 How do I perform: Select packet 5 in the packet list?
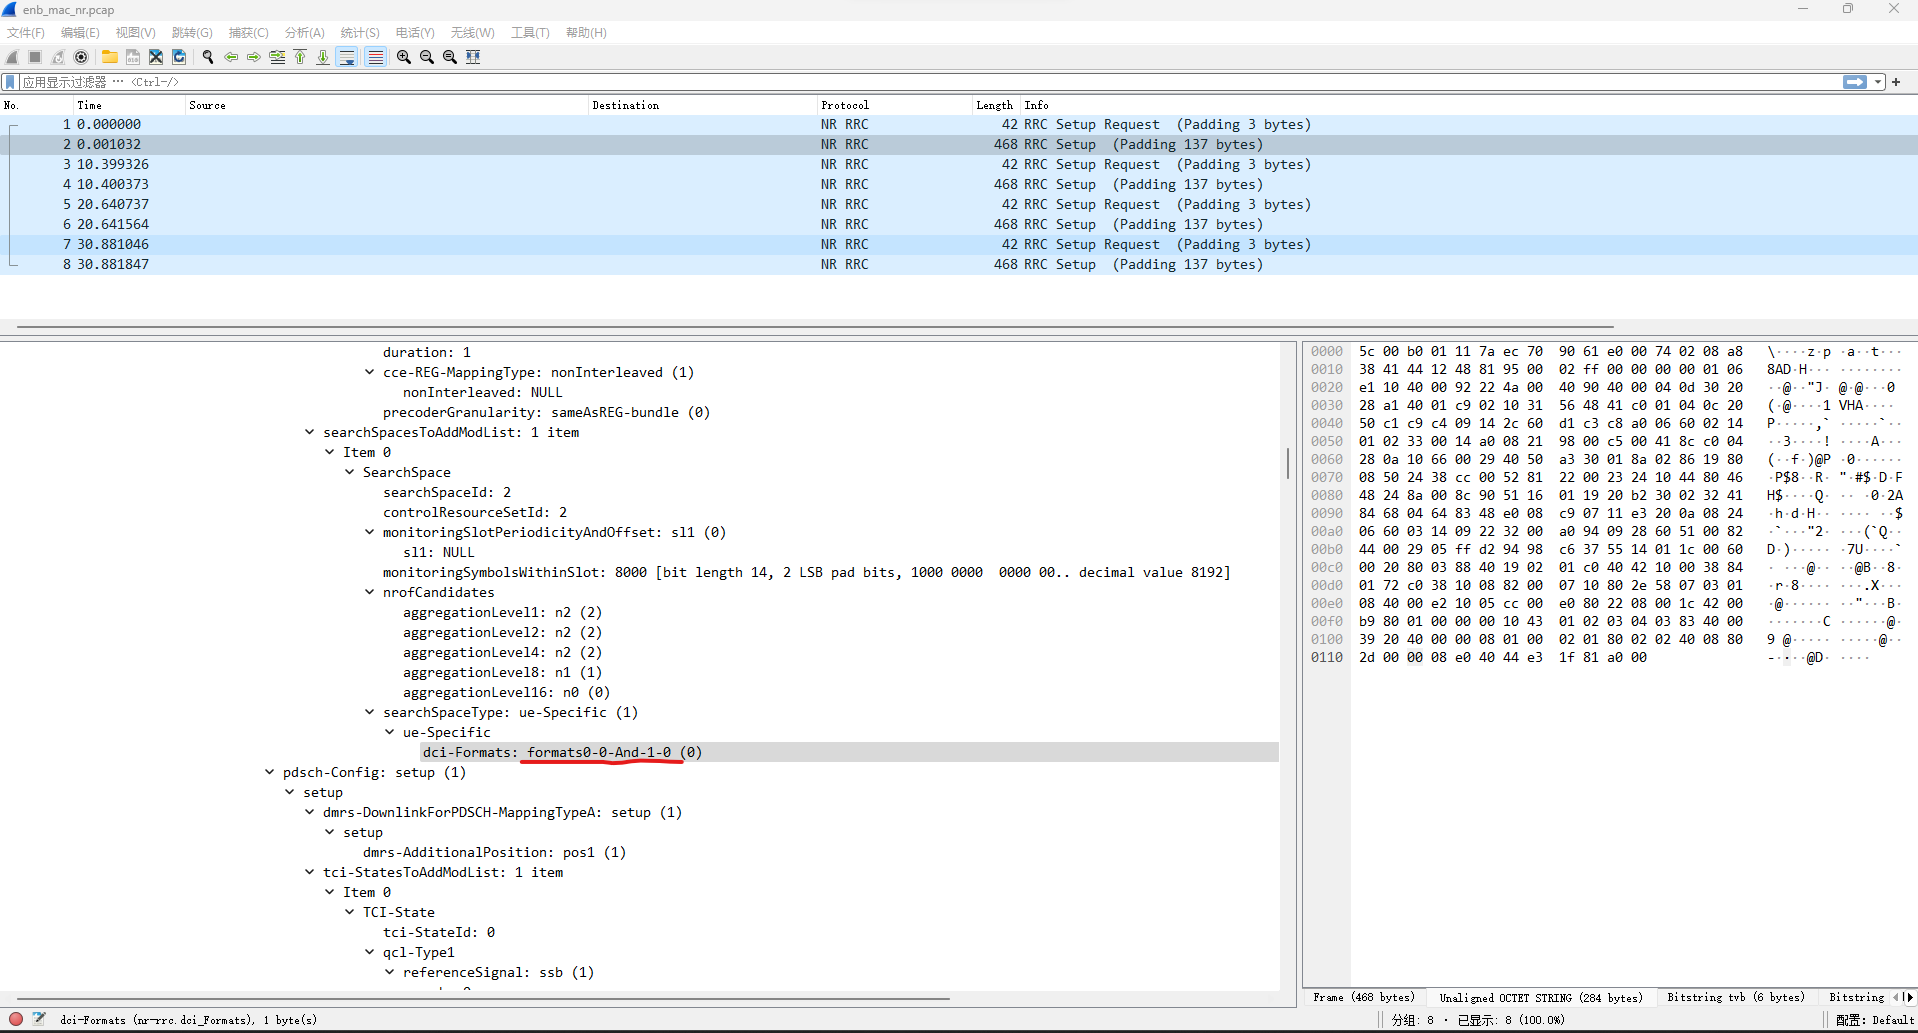point(400,204)
